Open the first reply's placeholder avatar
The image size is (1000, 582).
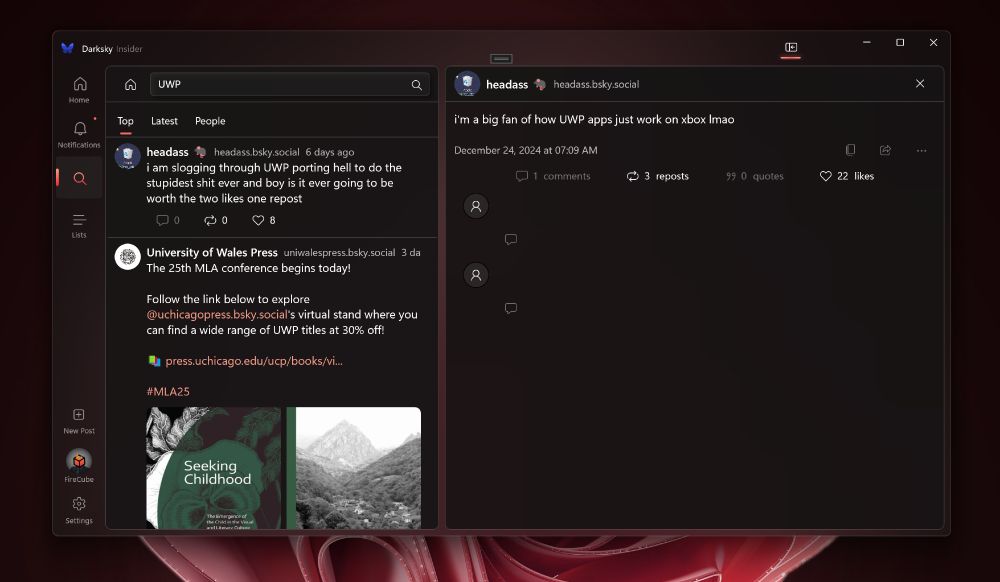(476, 206)
